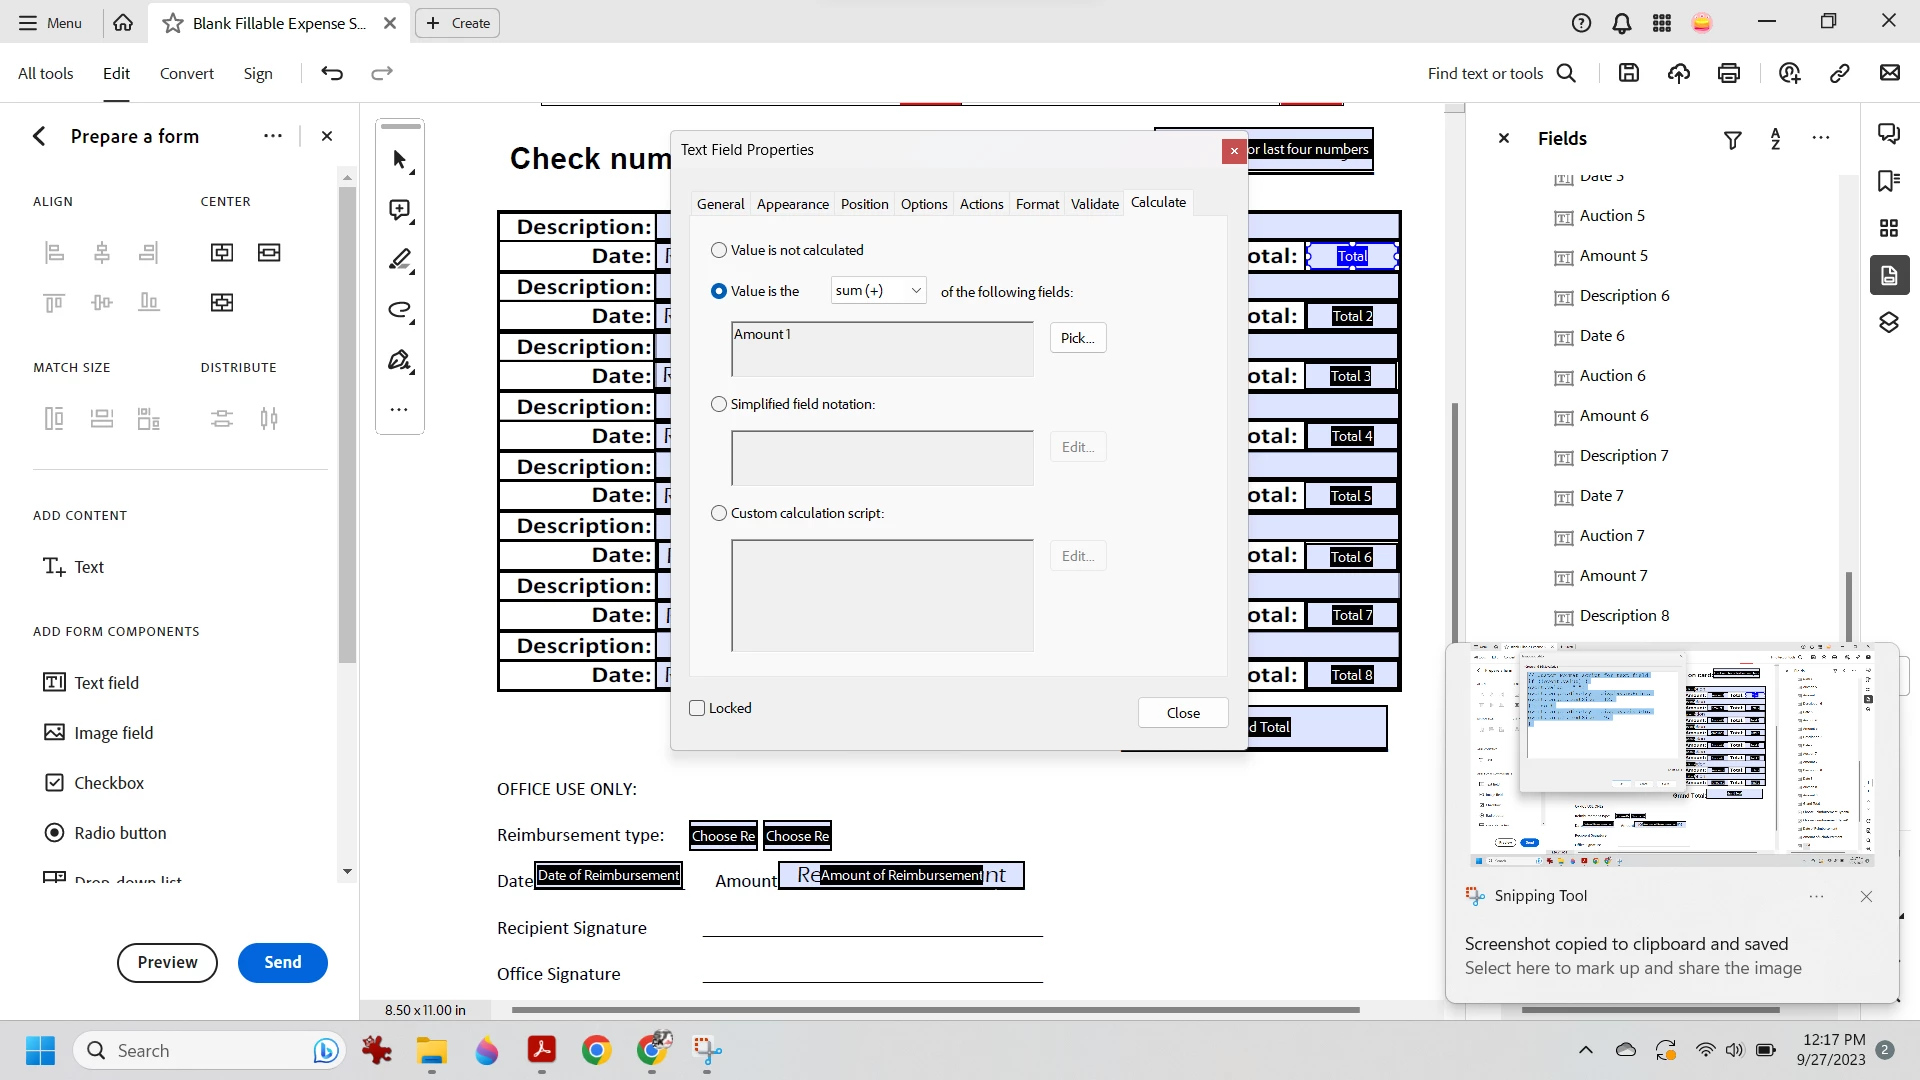Open the sum (+) operation dropdown
This screenshot has height=1080, width=1920.
click(878, 291)
